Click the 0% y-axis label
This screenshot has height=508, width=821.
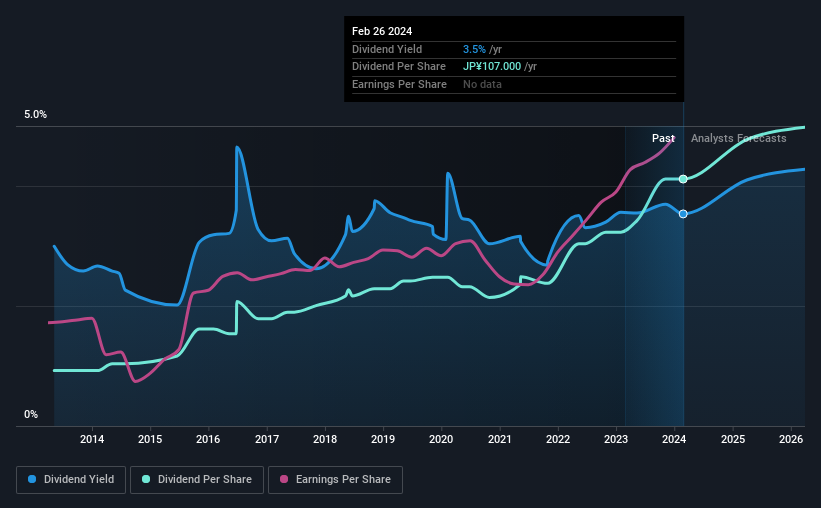click(x=31, y=414)
